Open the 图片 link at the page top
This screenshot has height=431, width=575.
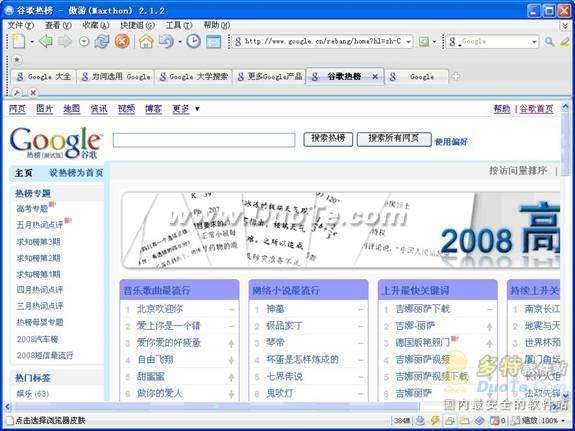44,109
